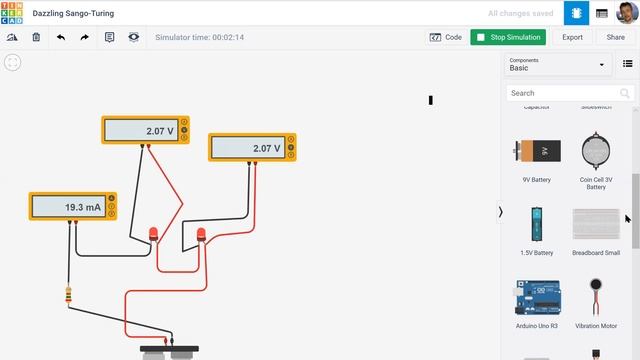Stop the running simulation
This screenshot has width=640, height=360.
pyautogui.click(x=508, y=37)
